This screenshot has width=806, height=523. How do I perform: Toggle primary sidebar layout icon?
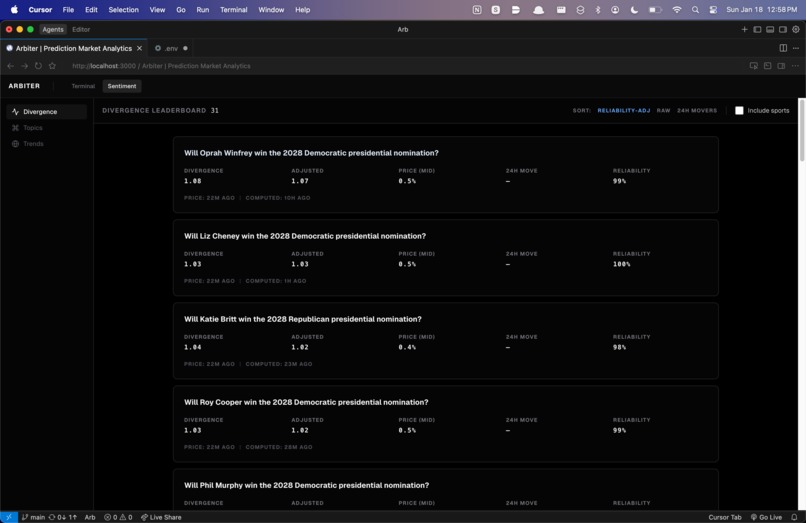[x=757, y=29]
